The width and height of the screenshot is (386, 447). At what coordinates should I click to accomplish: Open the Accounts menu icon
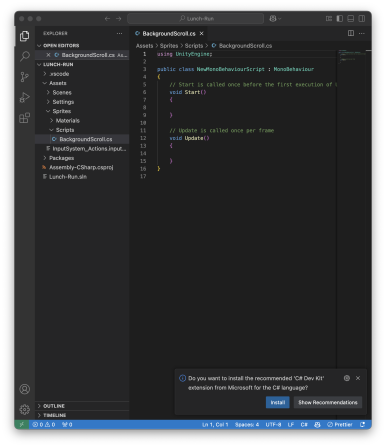(x=24, y=389)
